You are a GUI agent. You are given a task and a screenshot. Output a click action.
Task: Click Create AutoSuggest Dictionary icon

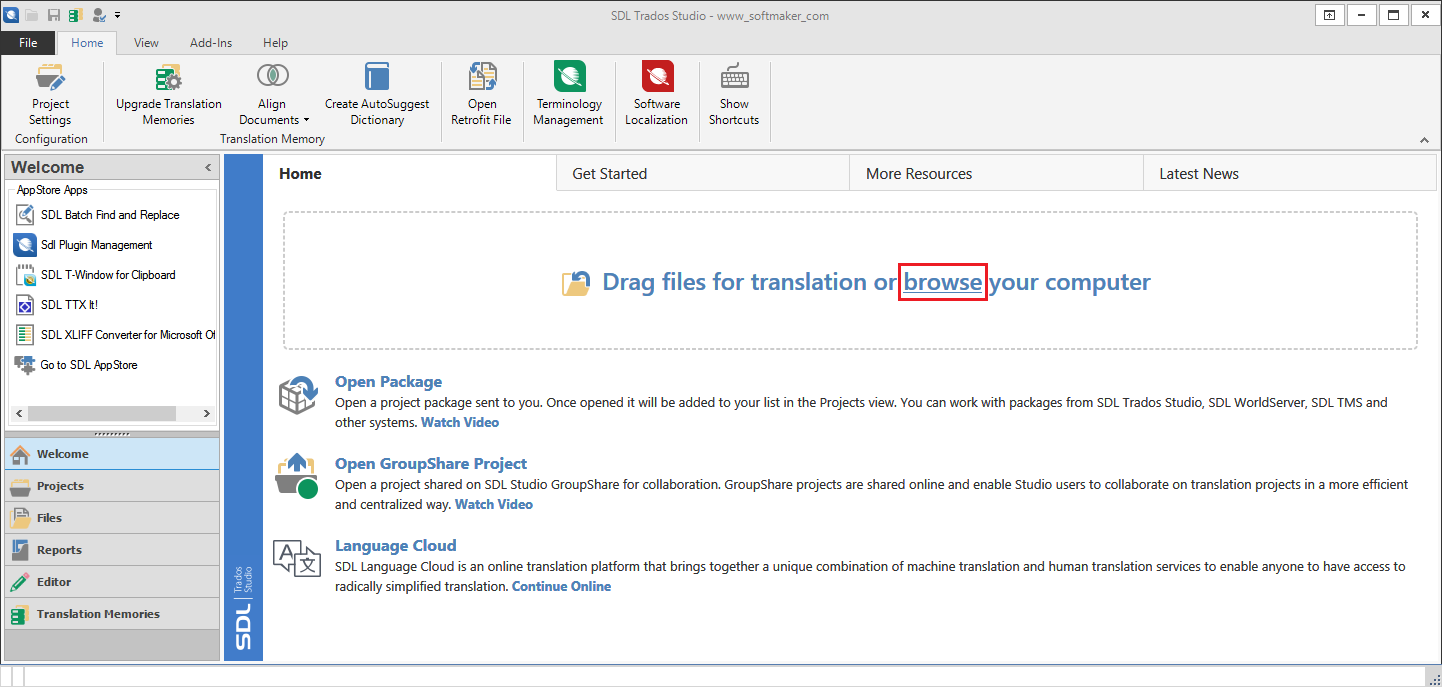pos(377,77)
